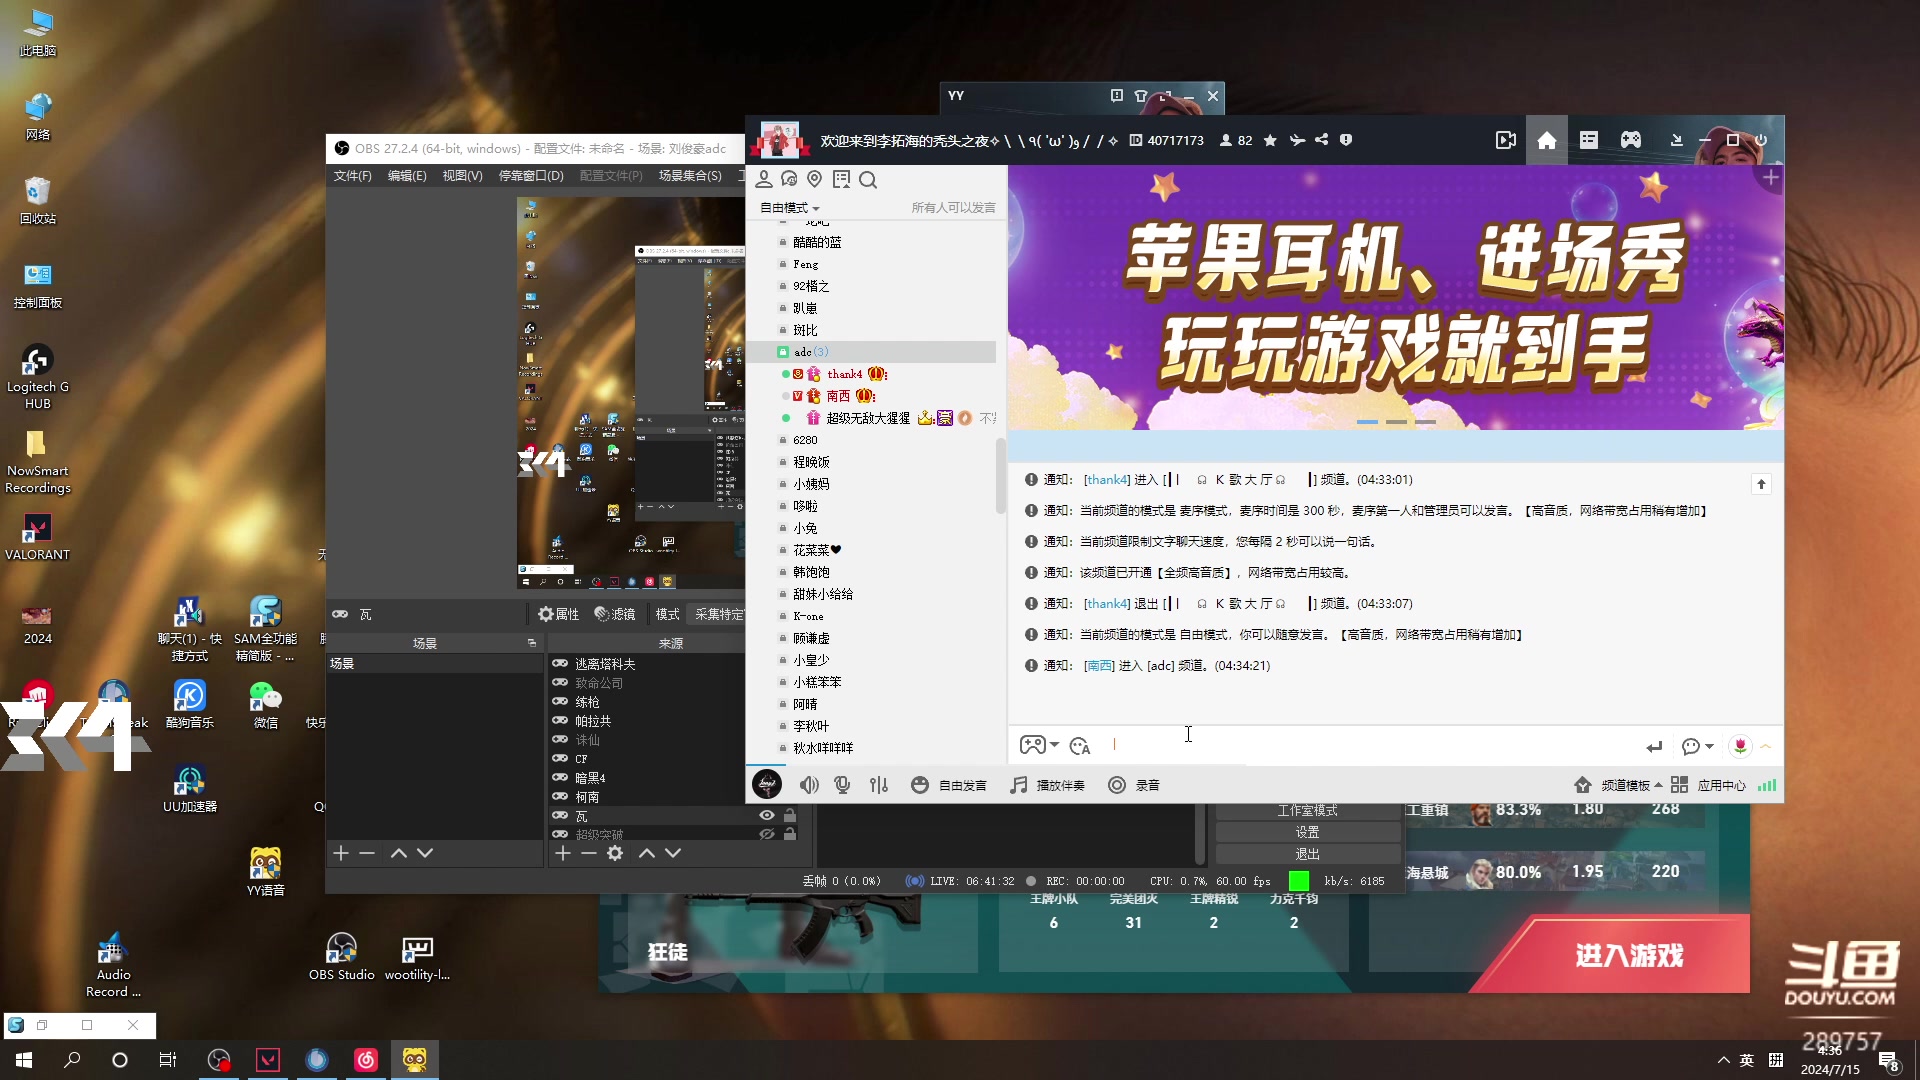The width and height of the screenshot is (1920, 1080).
Task: Open the 应用中心 app center
Action: point(1709,785)
